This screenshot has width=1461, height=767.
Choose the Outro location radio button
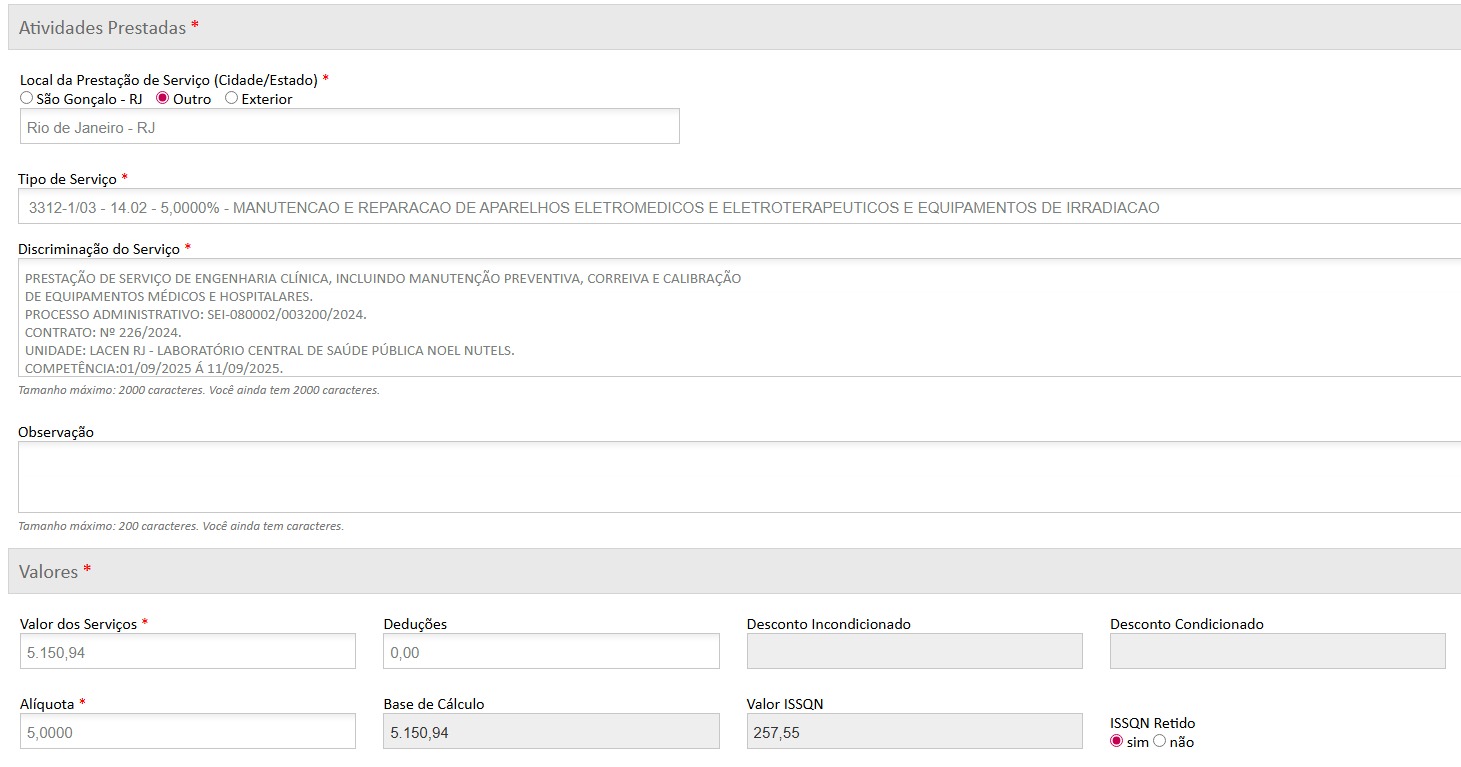tap(163, 99)
